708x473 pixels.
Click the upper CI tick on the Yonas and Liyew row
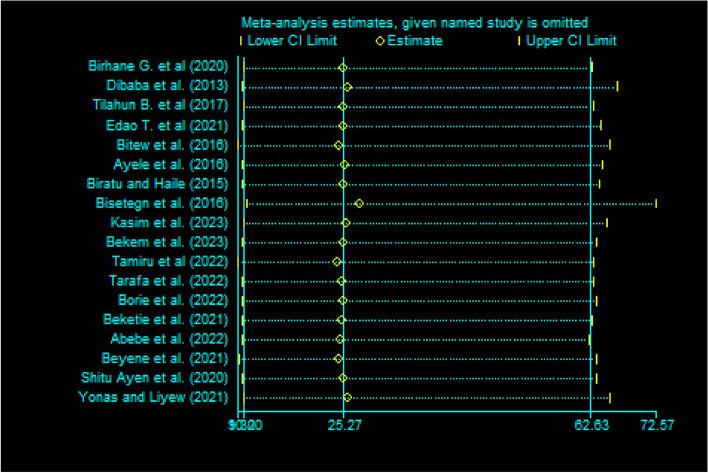click(610, 398)
